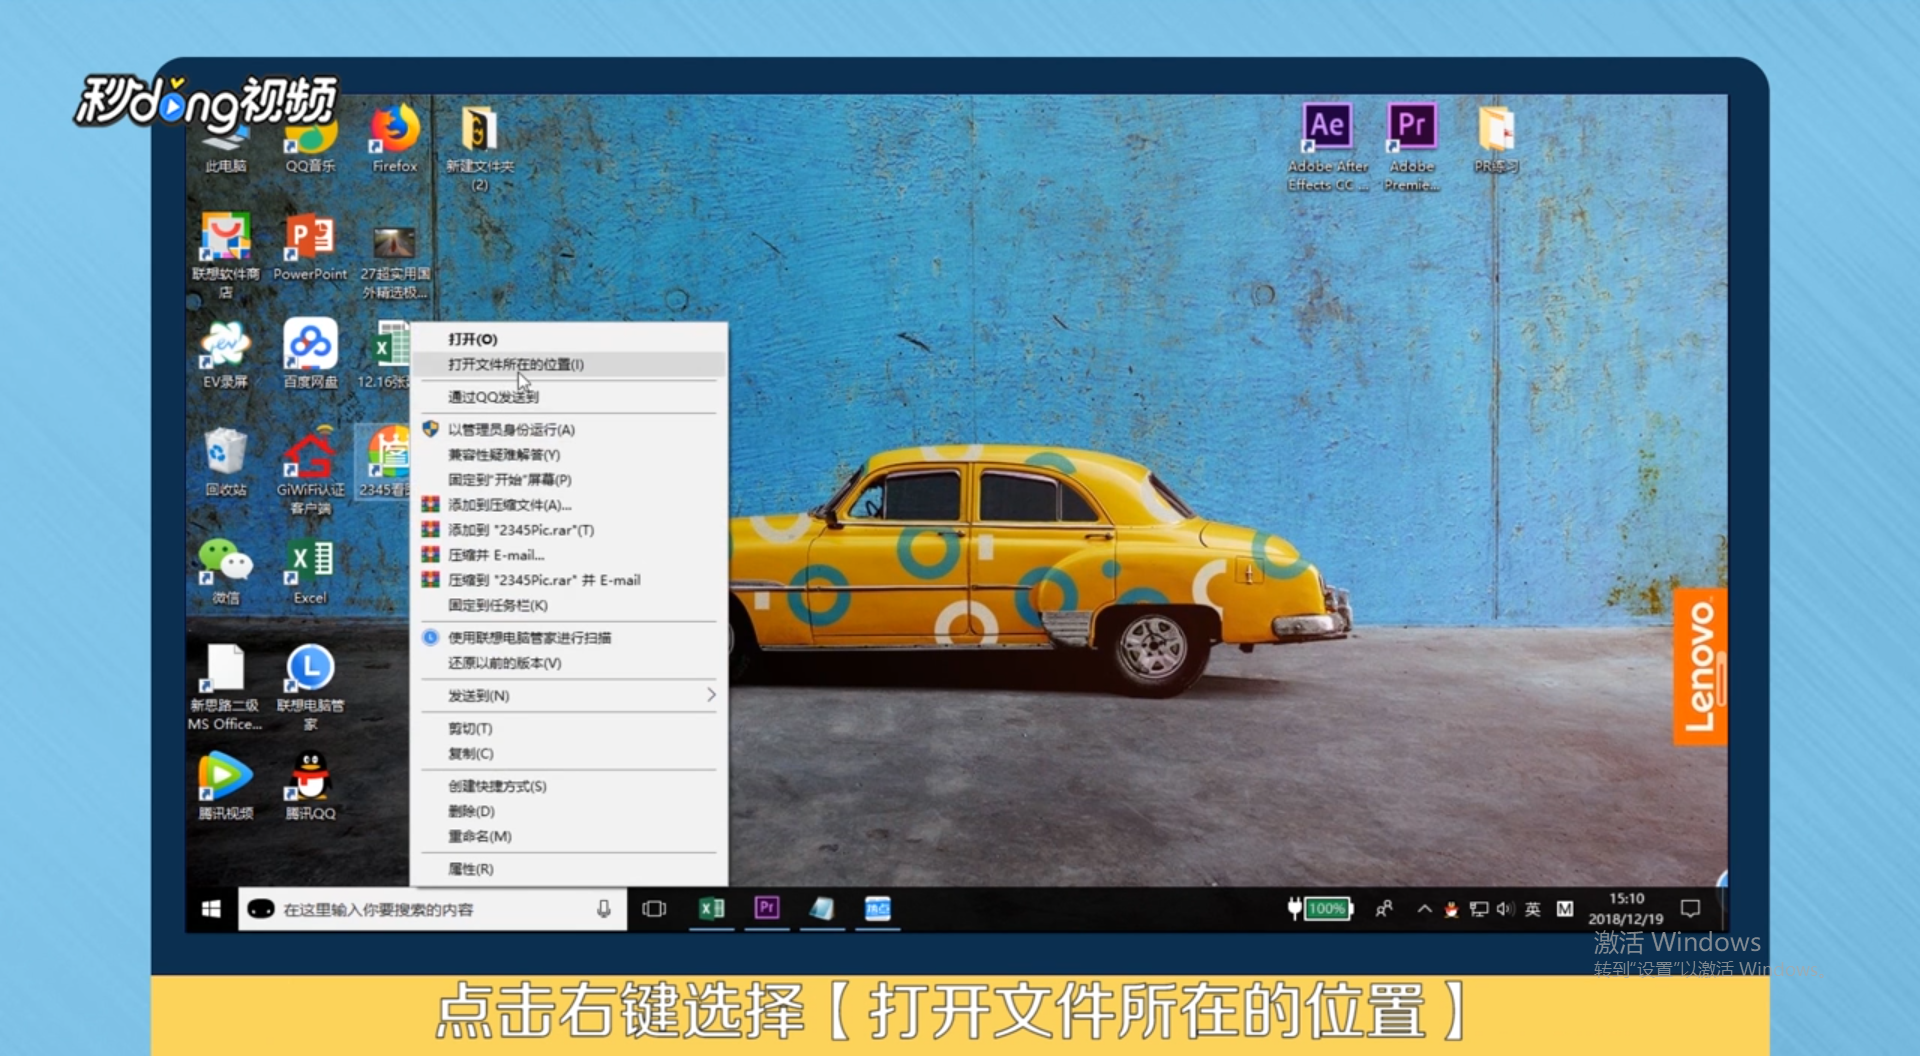Click the search box microphone icon
The width and height of the screenshot is (1920, 1056).
(604, 909)
